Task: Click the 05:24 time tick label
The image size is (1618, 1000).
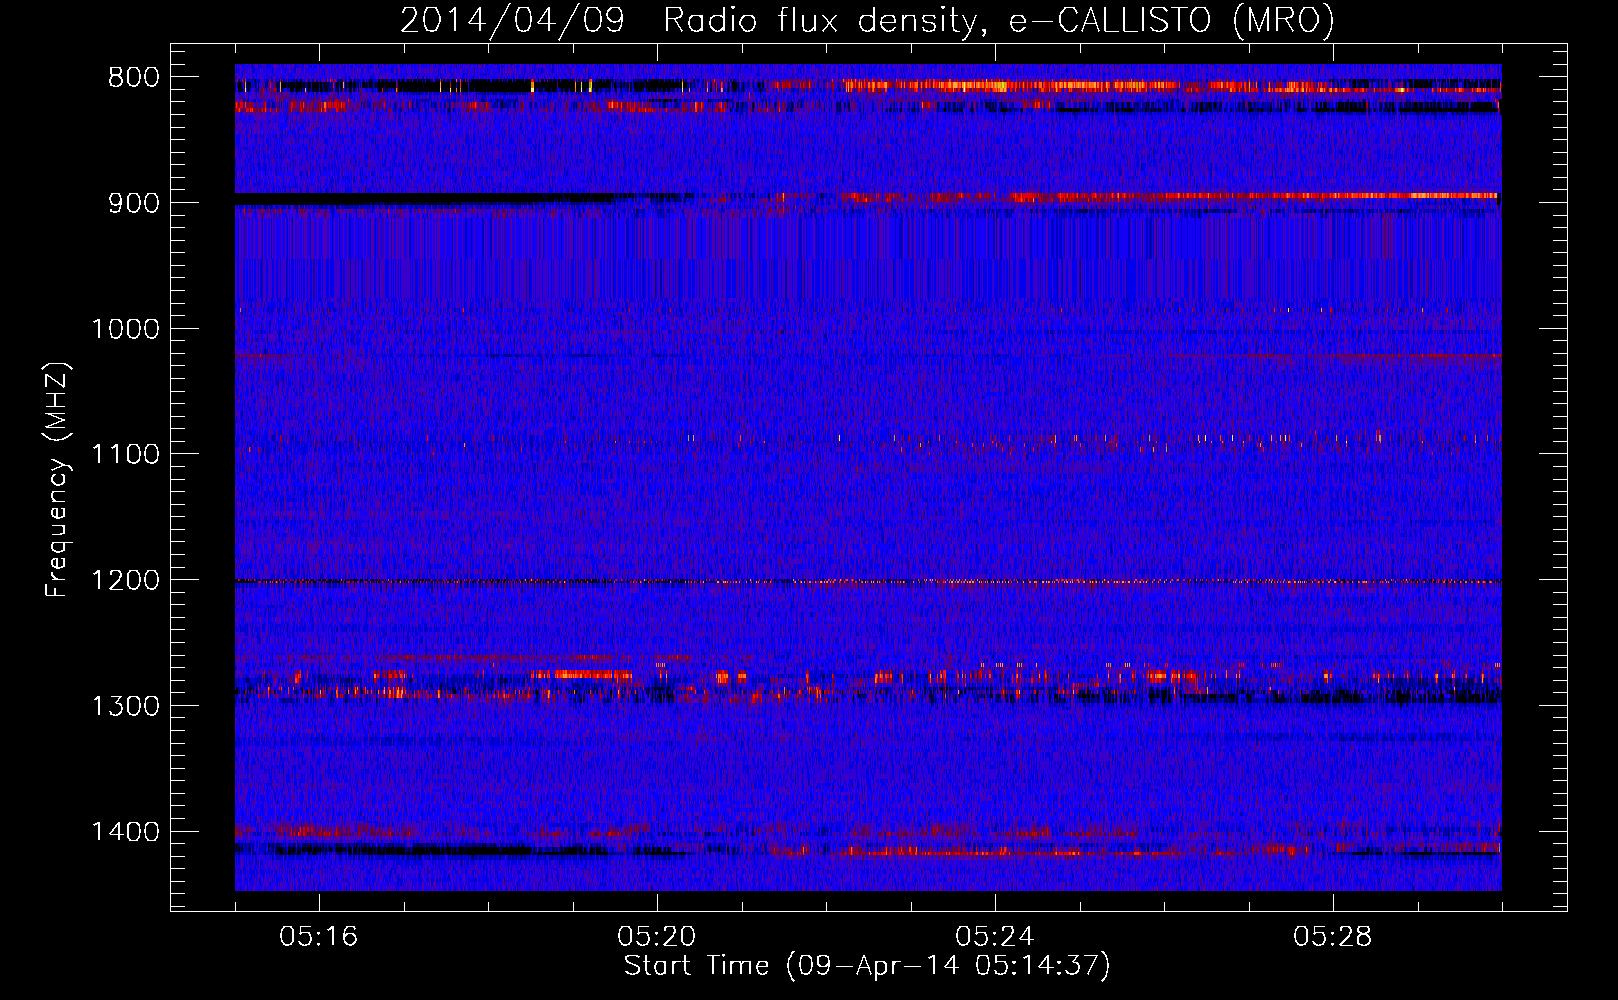Action: tap(995, 937)
